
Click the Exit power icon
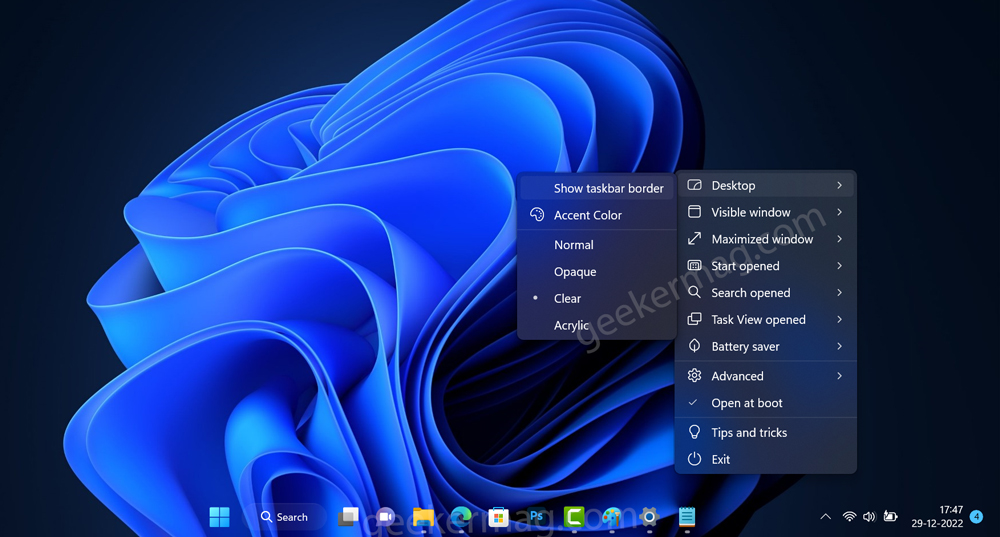(x=695, y=459)
